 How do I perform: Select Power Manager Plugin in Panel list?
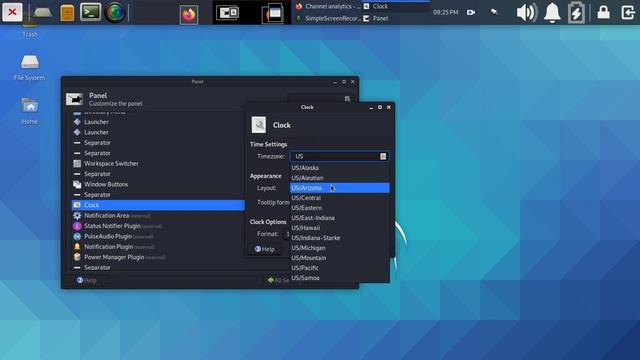pyautogui.click(x=158, y=257)
